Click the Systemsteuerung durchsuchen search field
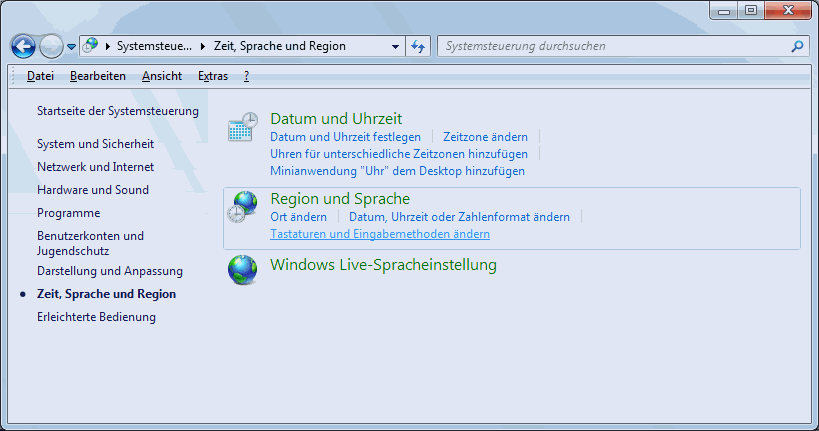The height and width of the screenshot is (431, 819). pyautogui.click(x=610, y=46)
